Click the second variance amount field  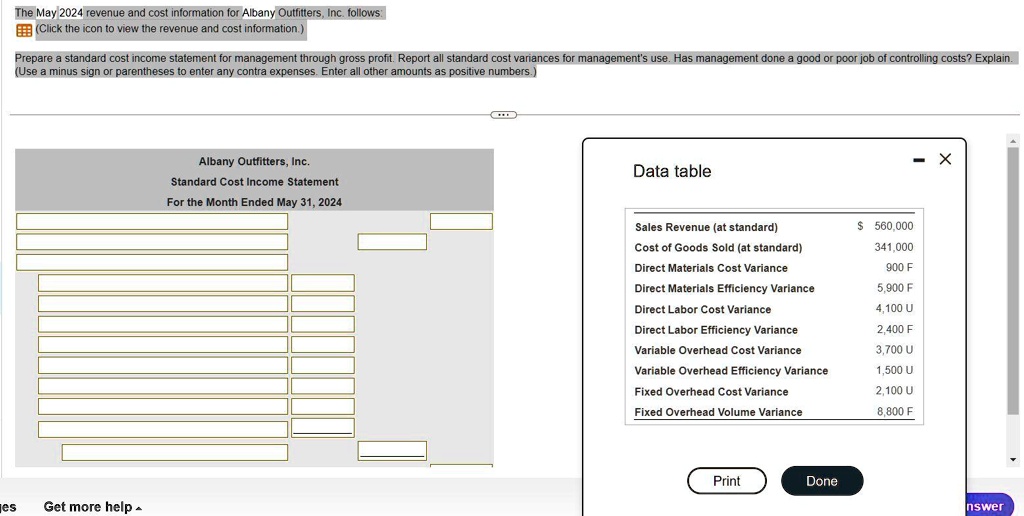click(x=323, y=304)
